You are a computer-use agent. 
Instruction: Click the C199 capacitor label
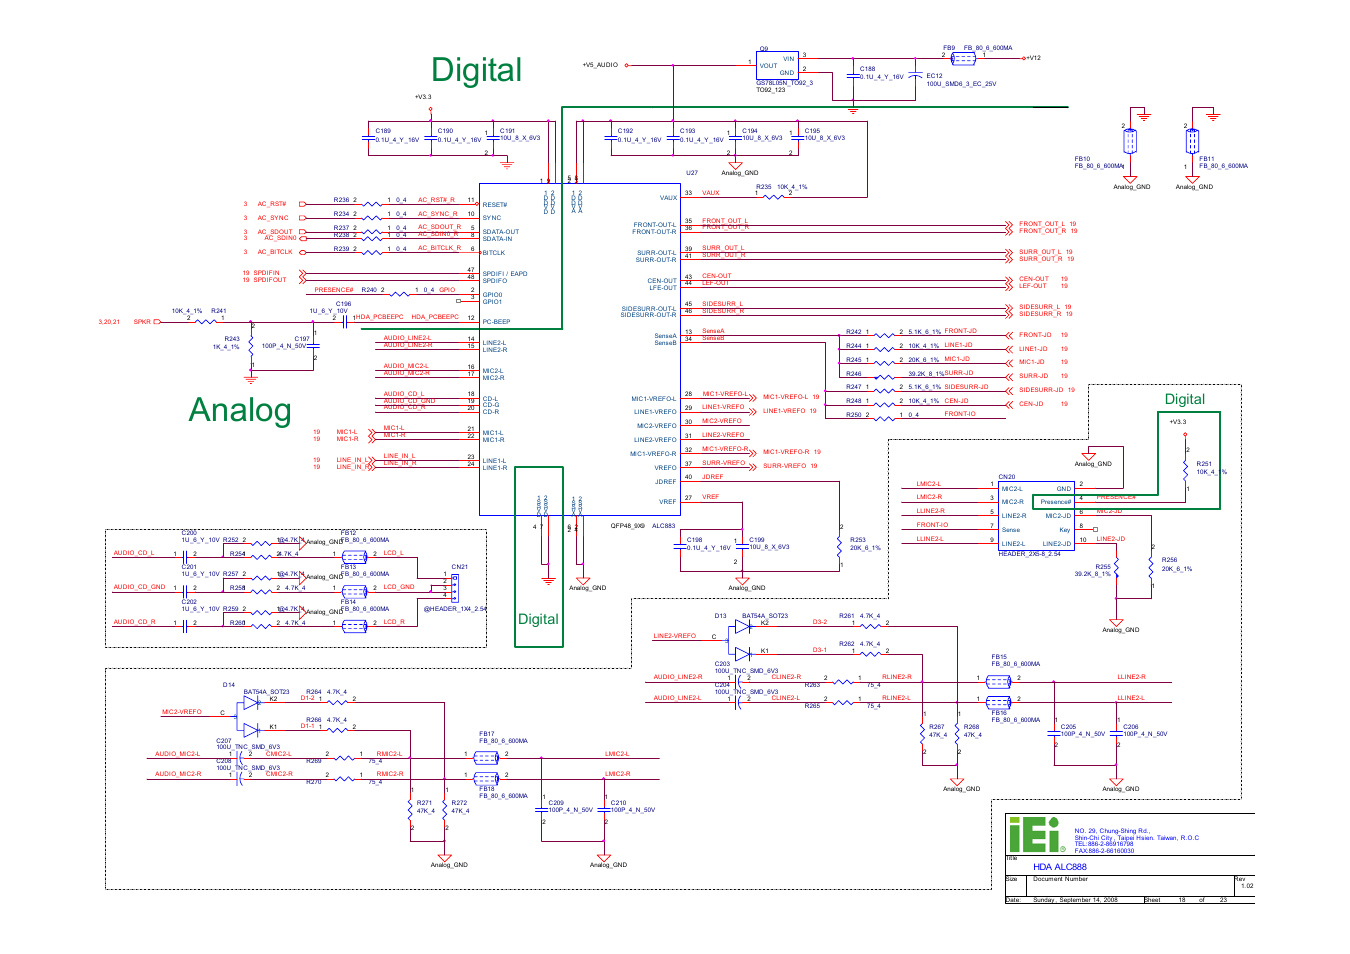pos(757,540)
